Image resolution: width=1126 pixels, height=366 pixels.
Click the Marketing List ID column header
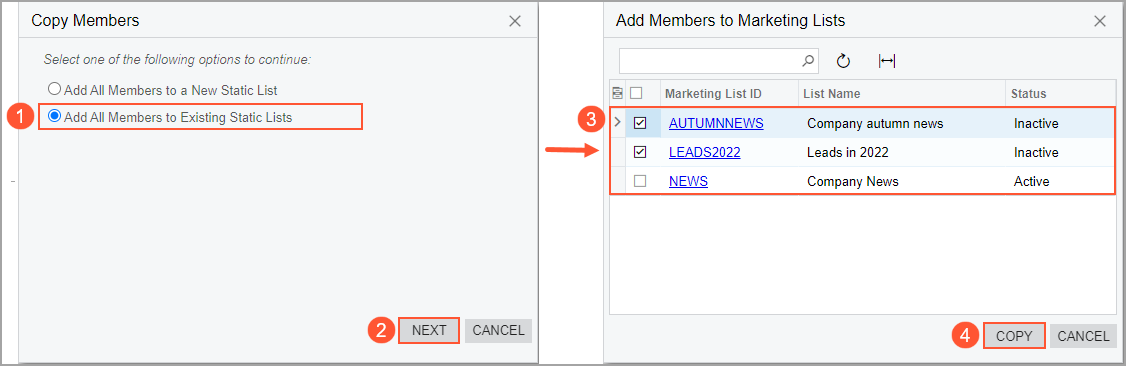(729, 93)
